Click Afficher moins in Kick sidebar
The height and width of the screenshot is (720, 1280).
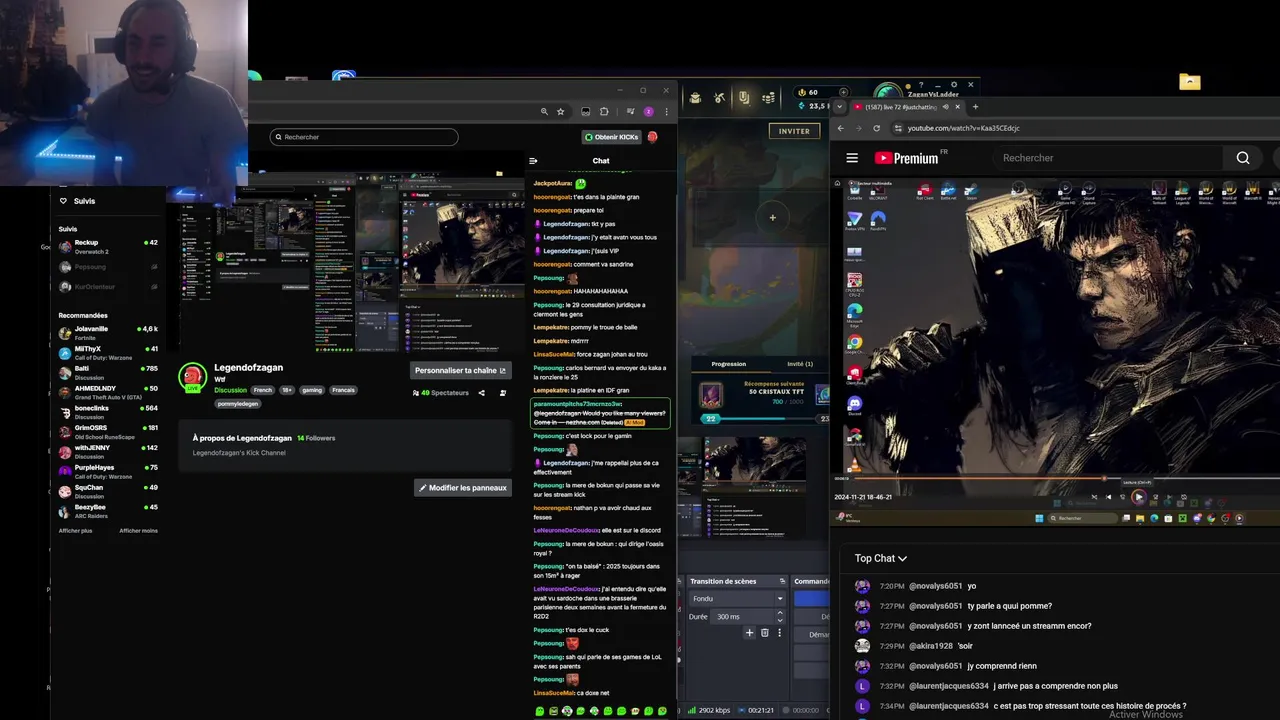138,530
